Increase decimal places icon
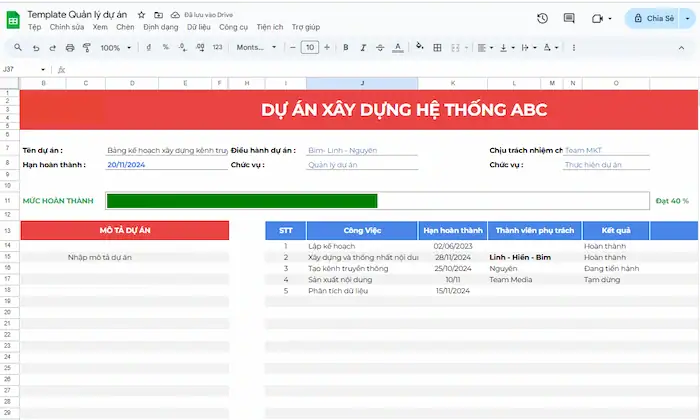This screenshot has height=420, width=700. pyautogui.click(x=200, y=47)
